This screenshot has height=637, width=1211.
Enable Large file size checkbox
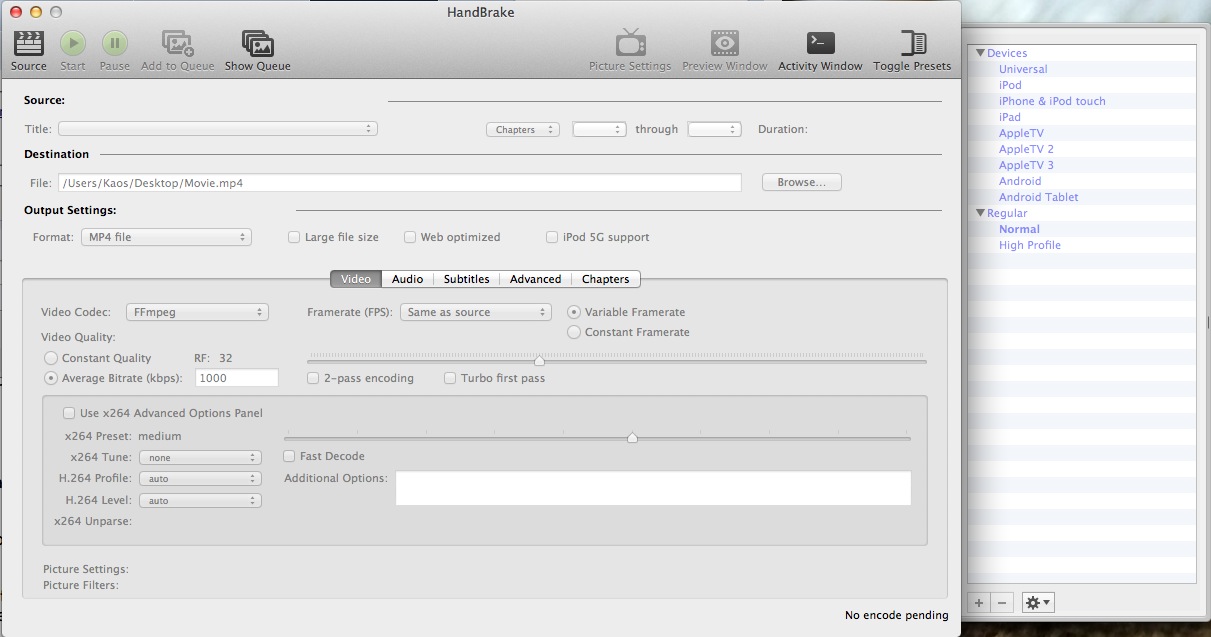[294, 237]
